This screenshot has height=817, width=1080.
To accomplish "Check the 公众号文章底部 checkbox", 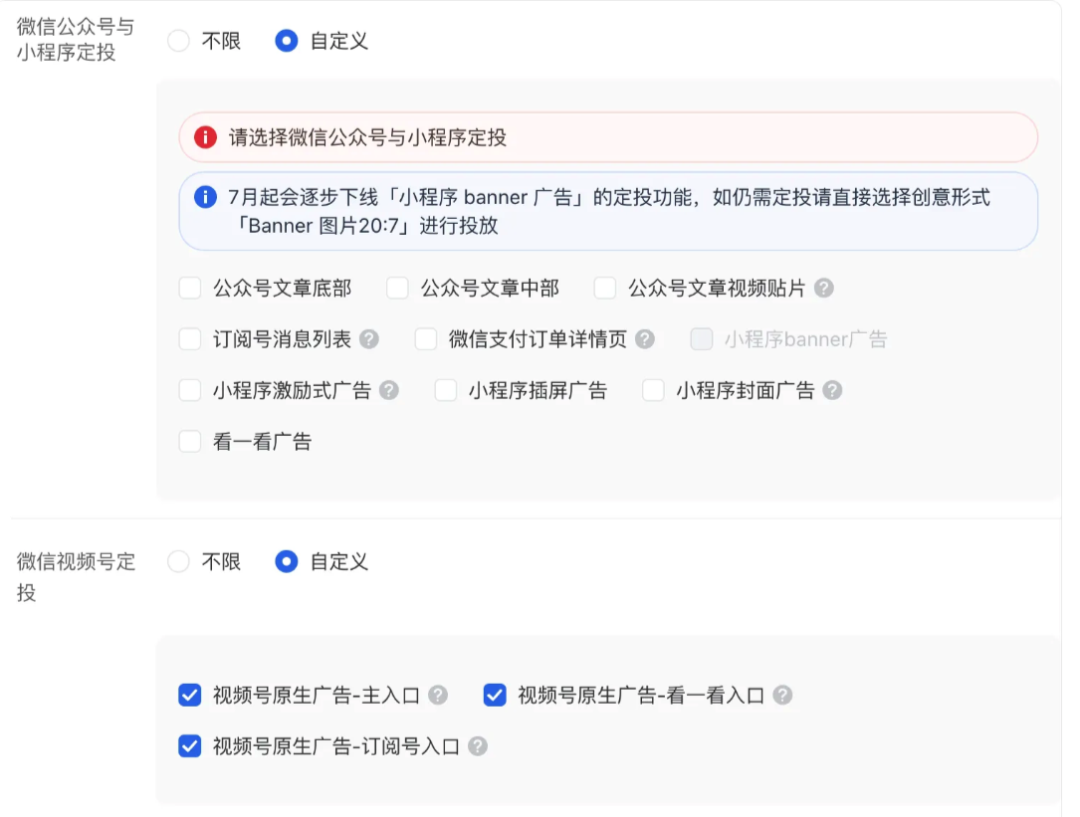I will coord(190,288).
